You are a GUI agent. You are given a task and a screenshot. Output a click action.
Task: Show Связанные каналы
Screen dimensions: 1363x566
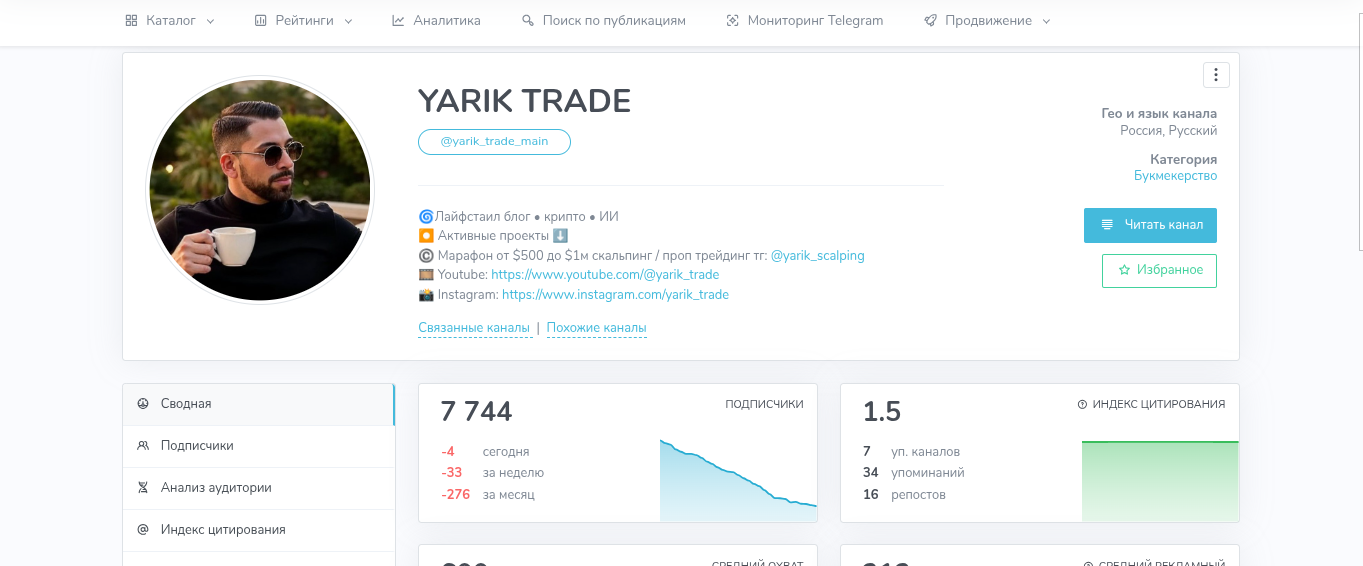(474, 328)
